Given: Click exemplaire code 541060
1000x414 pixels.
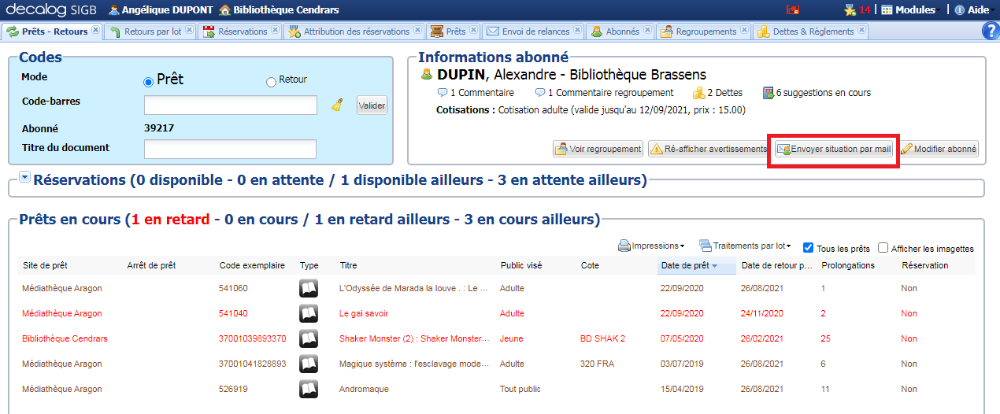Looking at the screenshot, I should pos(233,288).
